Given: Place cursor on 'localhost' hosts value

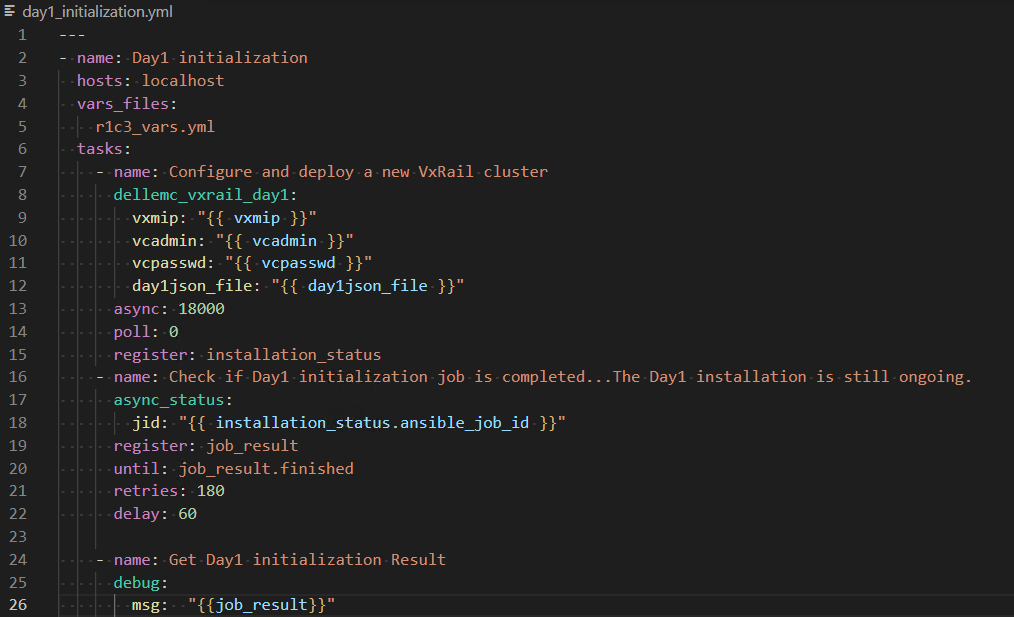Looking at the screenshot, I should coord(183,81).
